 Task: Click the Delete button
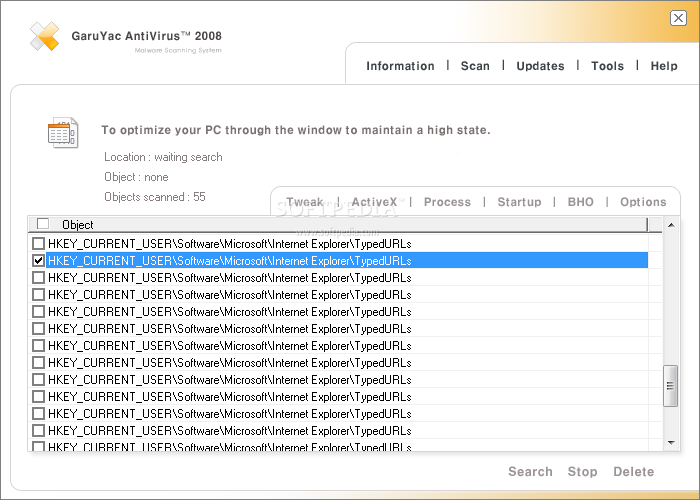[x=633, y=471]
